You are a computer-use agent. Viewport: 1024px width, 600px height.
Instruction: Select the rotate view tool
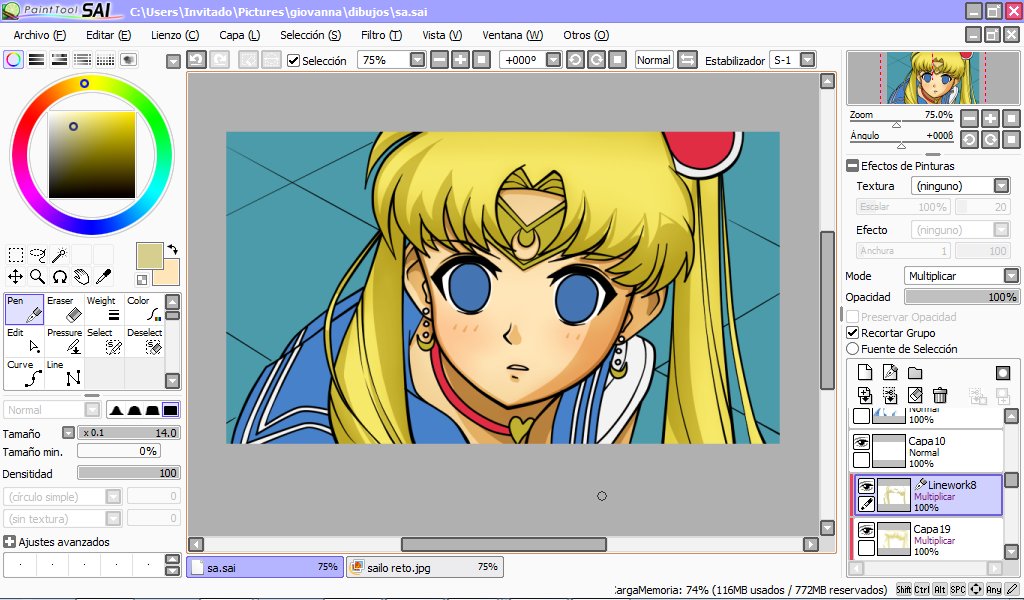pyautogui.click(x=59, y=277)
